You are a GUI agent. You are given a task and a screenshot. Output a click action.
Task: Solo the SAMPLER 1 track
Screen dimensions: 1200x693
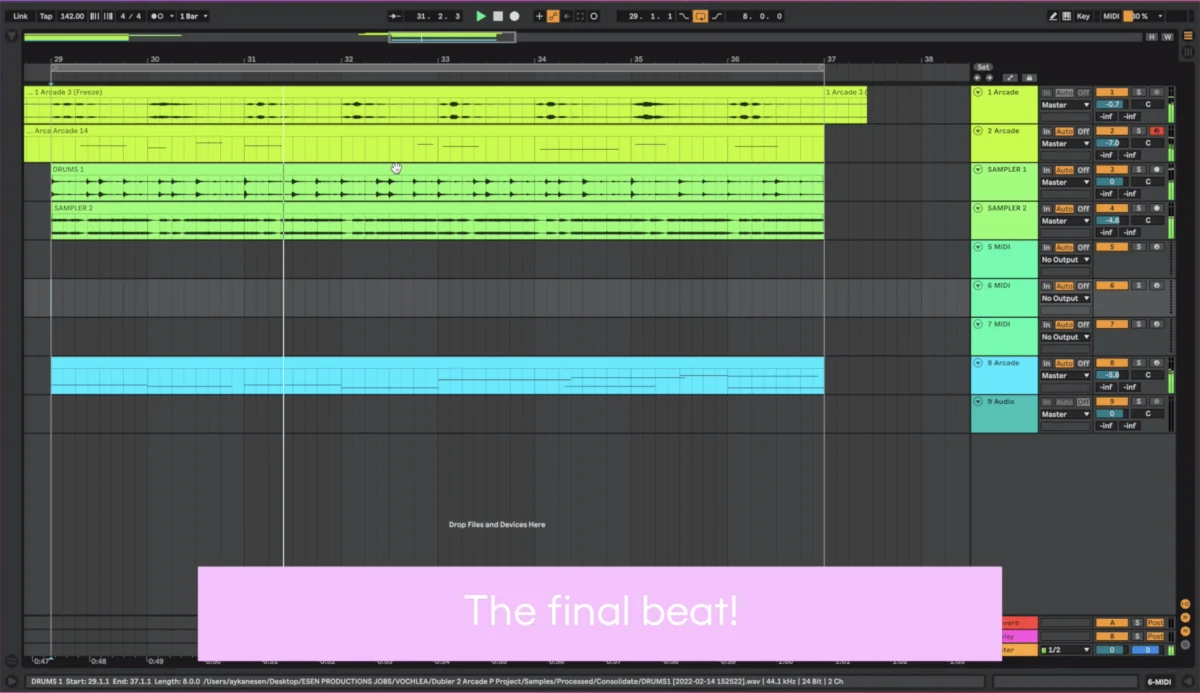pyautogui.click(x=1138, y=170)
